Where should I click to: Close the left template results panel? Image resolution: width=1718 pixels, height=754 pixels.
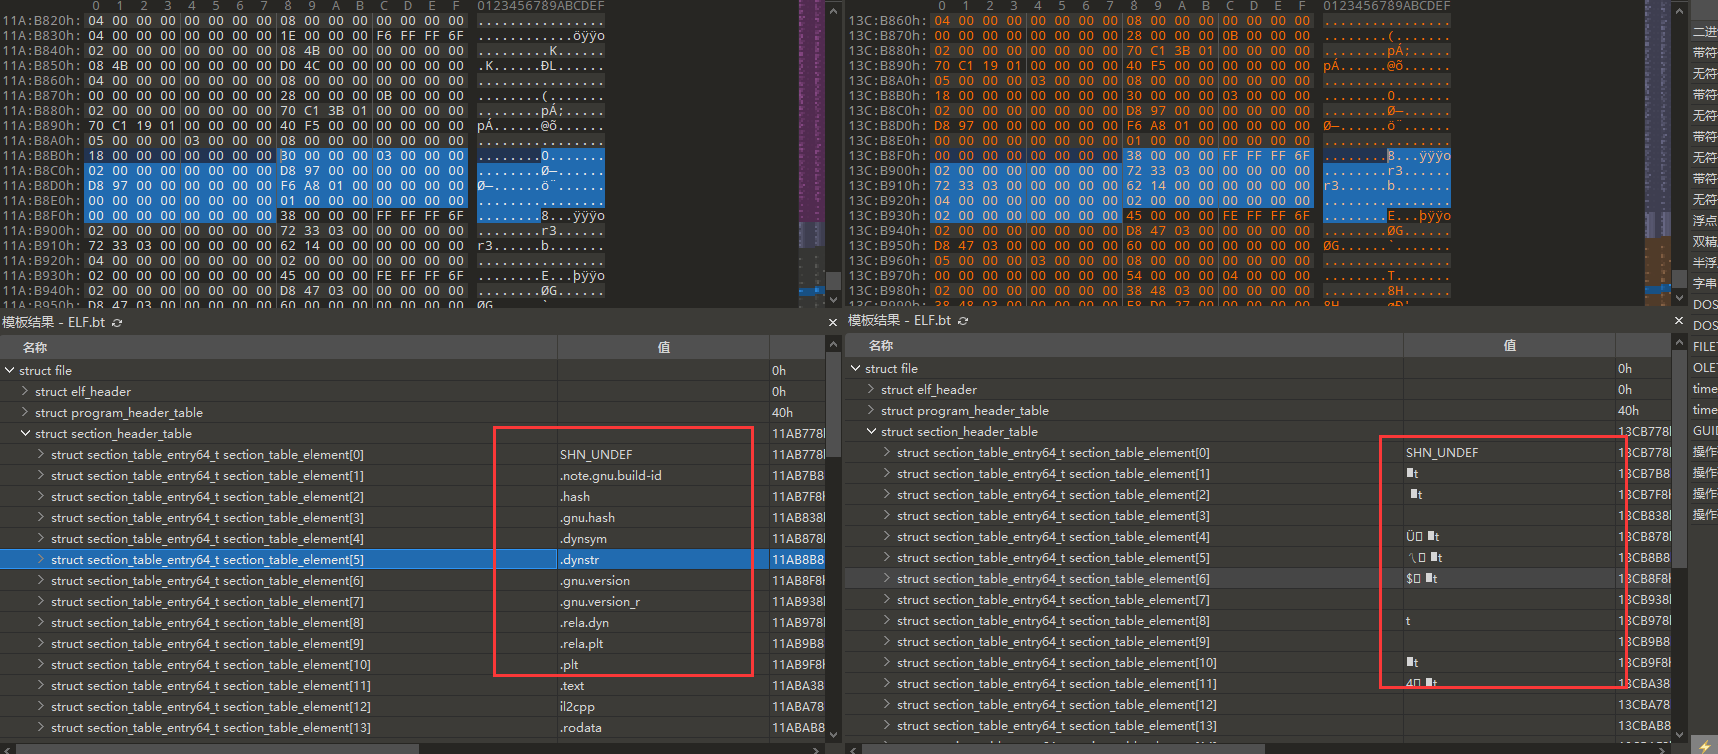[833, 322]
